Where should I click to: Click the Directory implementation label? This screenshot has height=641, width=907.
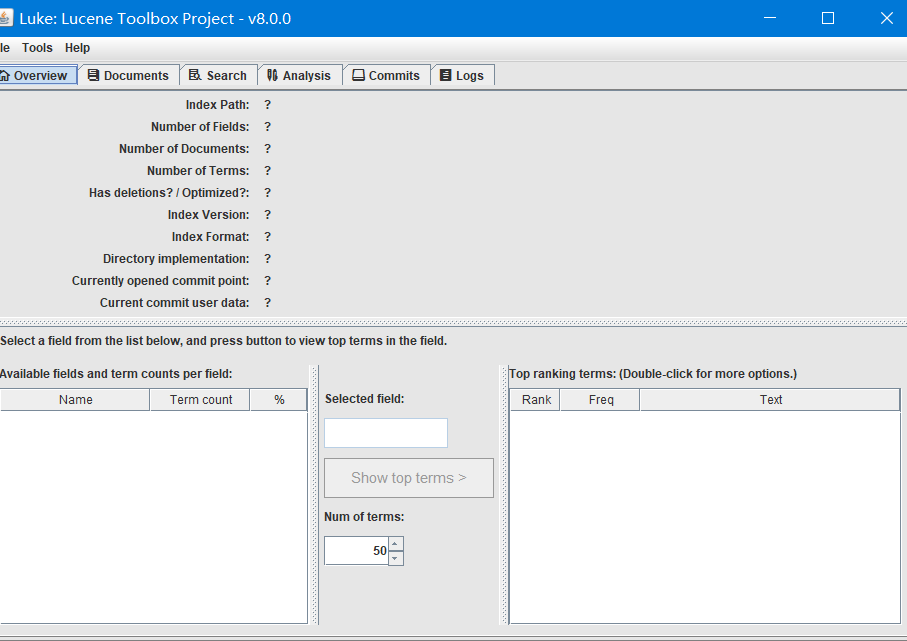(x=176, y=259)
